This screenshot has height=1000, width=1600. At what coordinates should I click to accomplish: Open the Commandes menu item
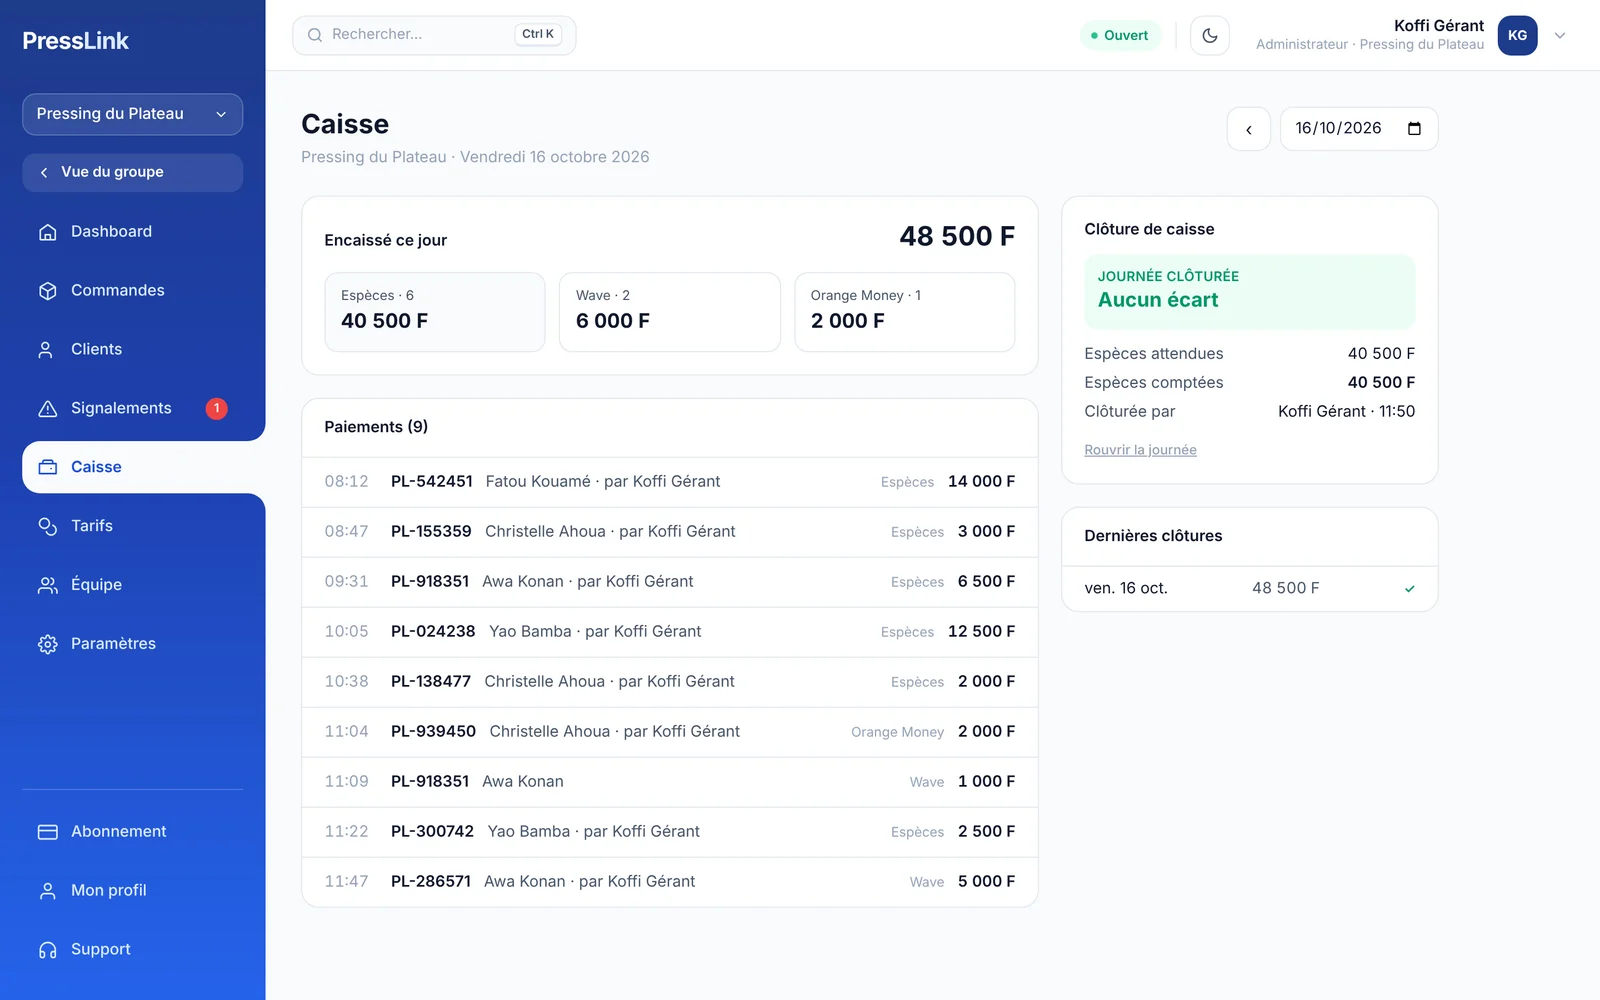click(132, 291)
